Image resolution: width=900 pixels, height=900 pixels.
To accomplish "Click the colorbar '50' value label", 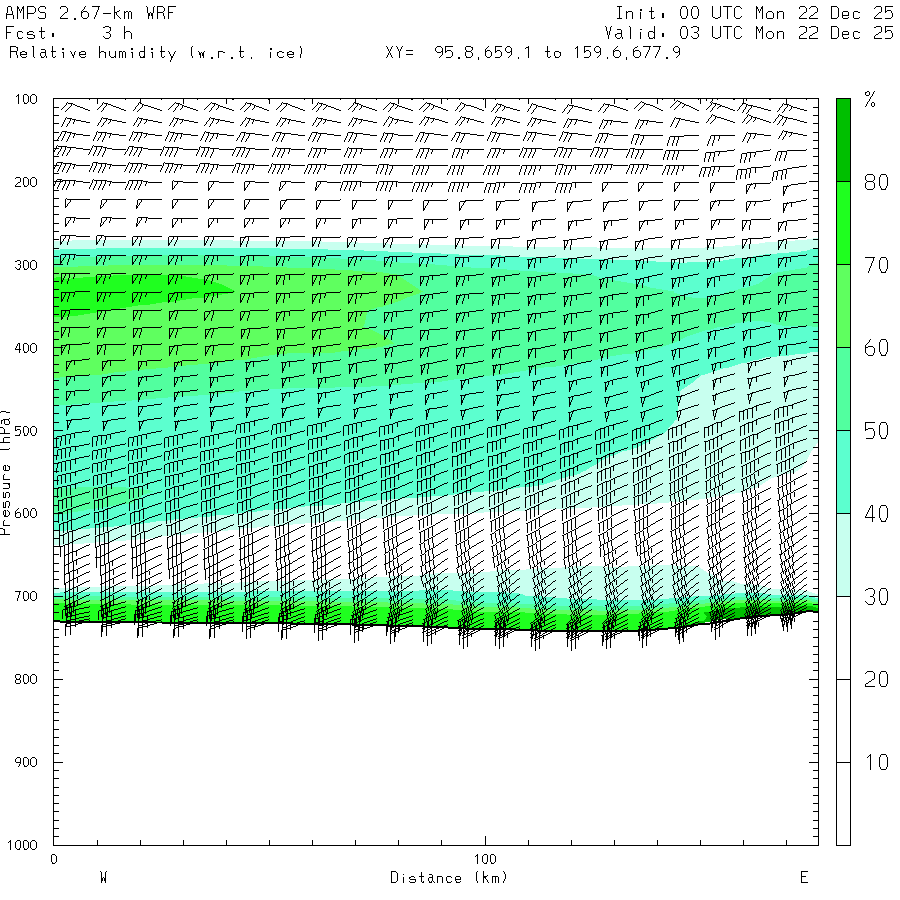I will pyautogui.click(x=876, y=431).
